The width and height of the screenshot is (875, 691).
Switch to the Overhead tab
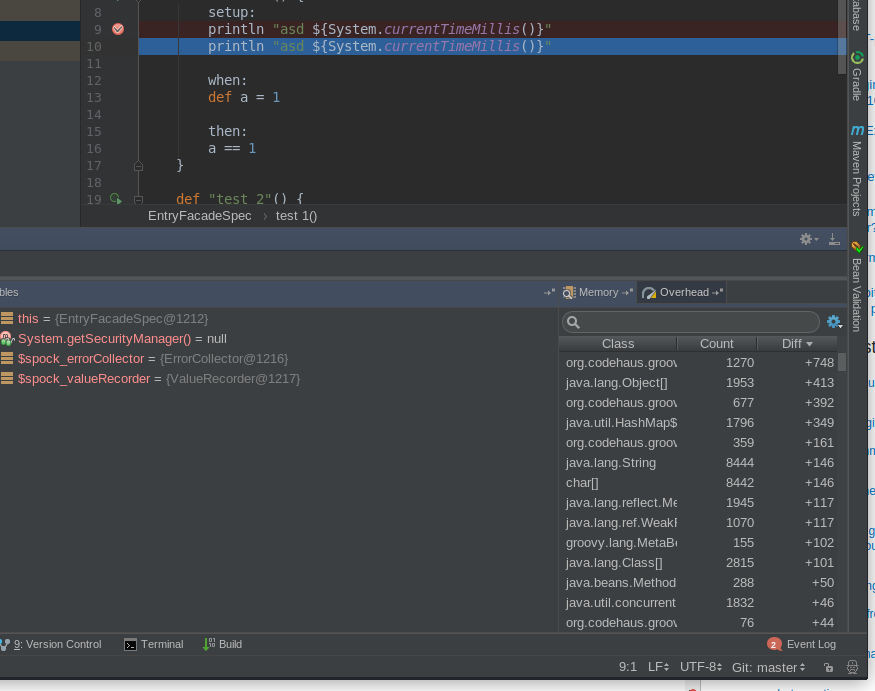[682, 292]
